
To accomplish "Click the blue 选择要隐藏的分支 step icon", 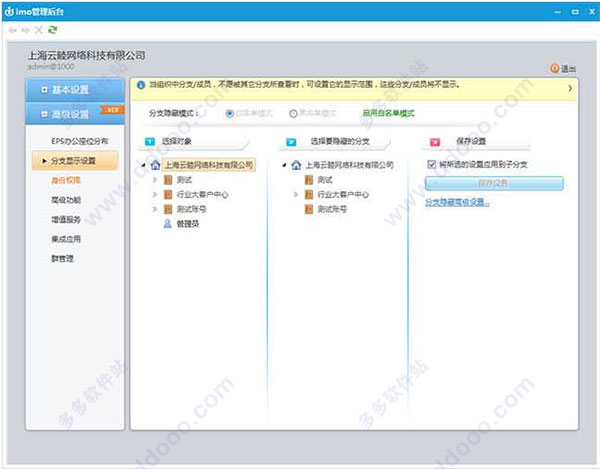I will [x=291, y=142].
